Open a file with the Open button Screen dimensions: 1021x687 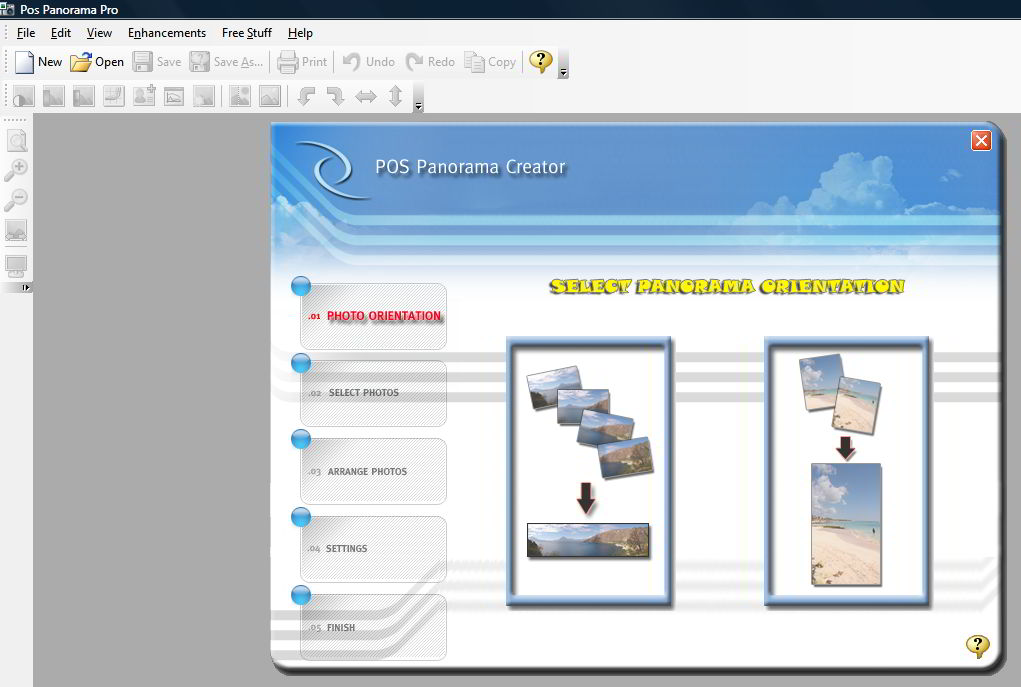(97, 62)
